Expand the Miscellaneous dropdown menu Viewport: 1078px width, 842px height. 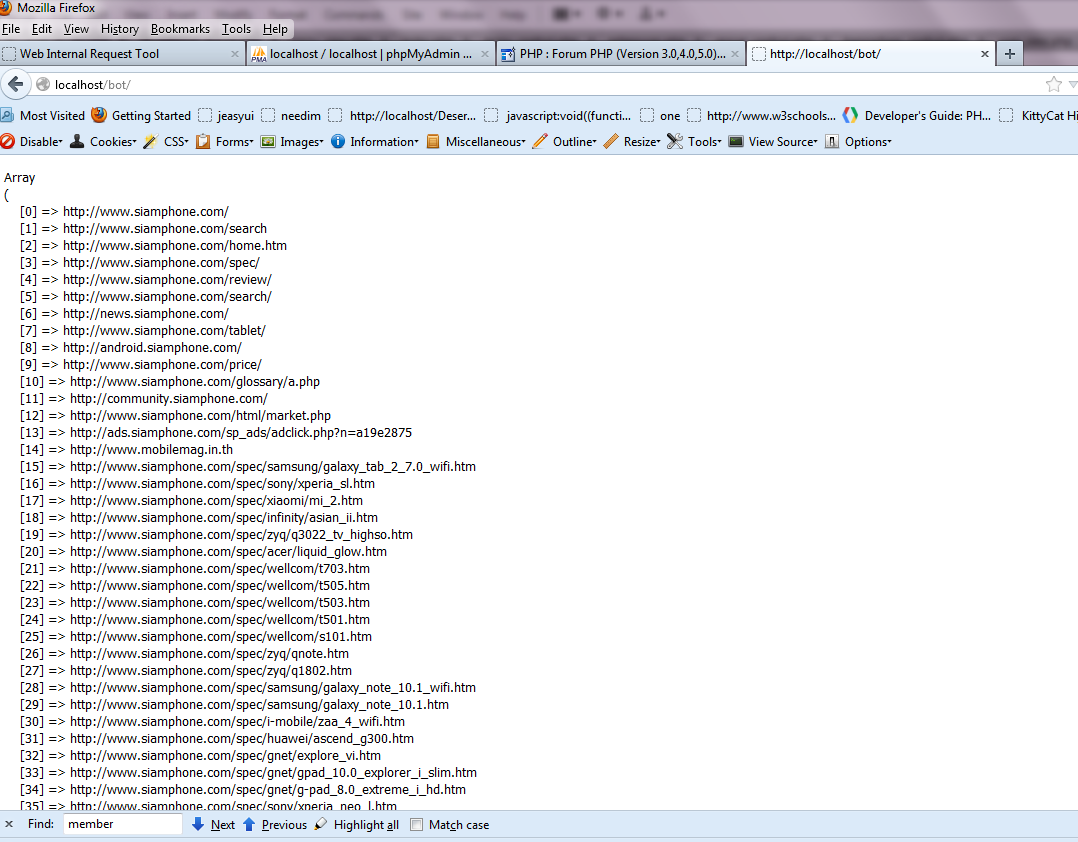pos(523,142)
